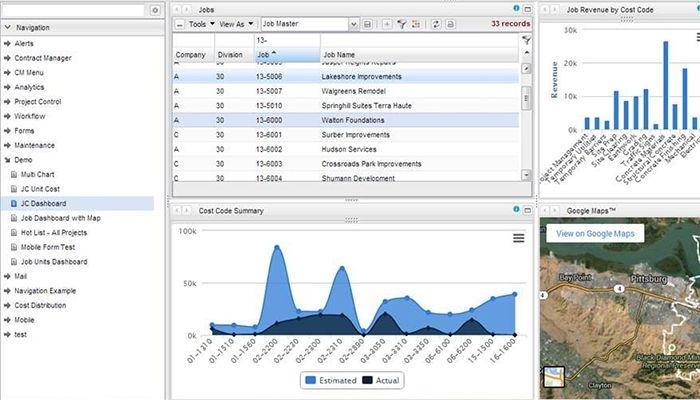Click the add record plus icon
The height and width of the screenshot is (400, 700).
(387, 24)
